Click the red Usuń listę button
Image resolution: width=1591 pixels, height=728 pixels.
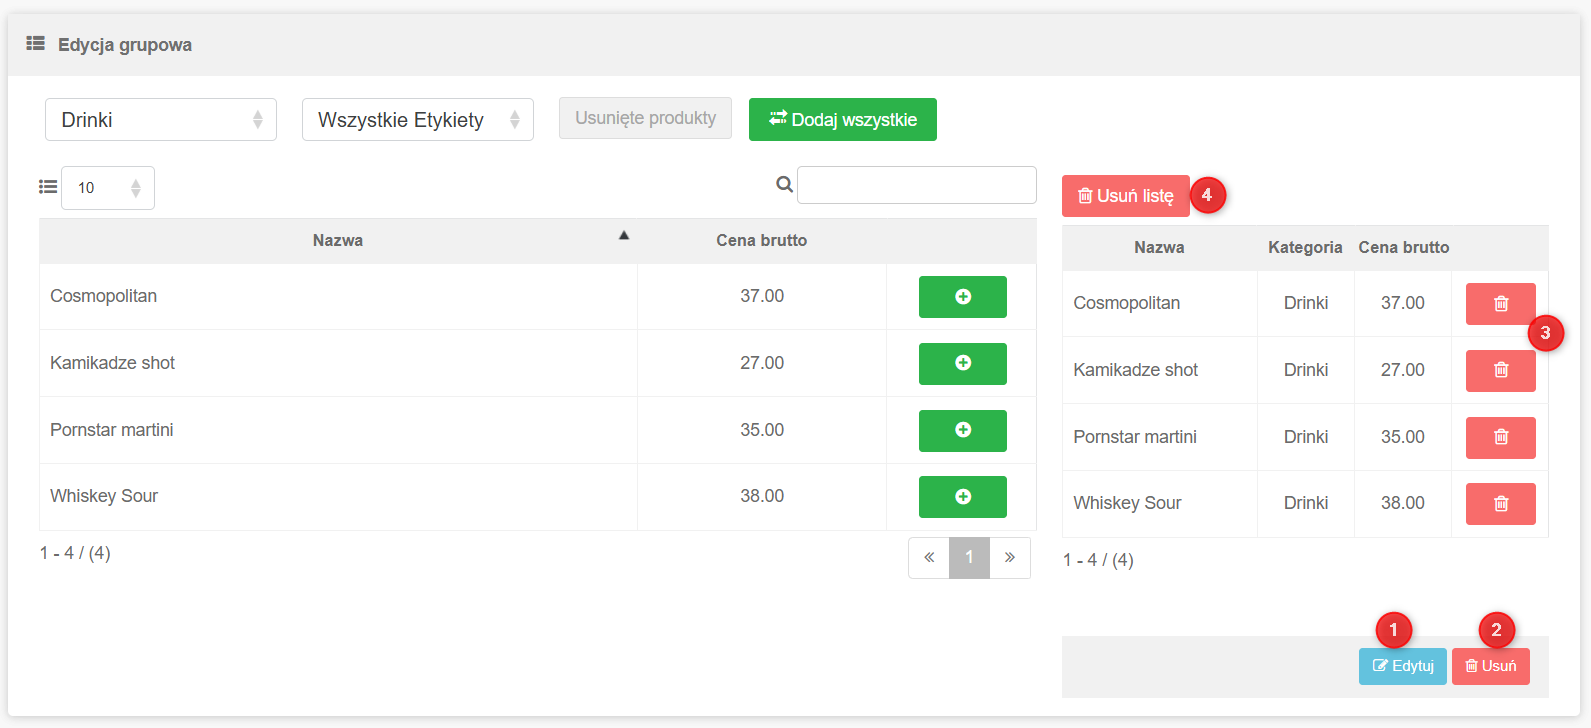[1125, 196]
